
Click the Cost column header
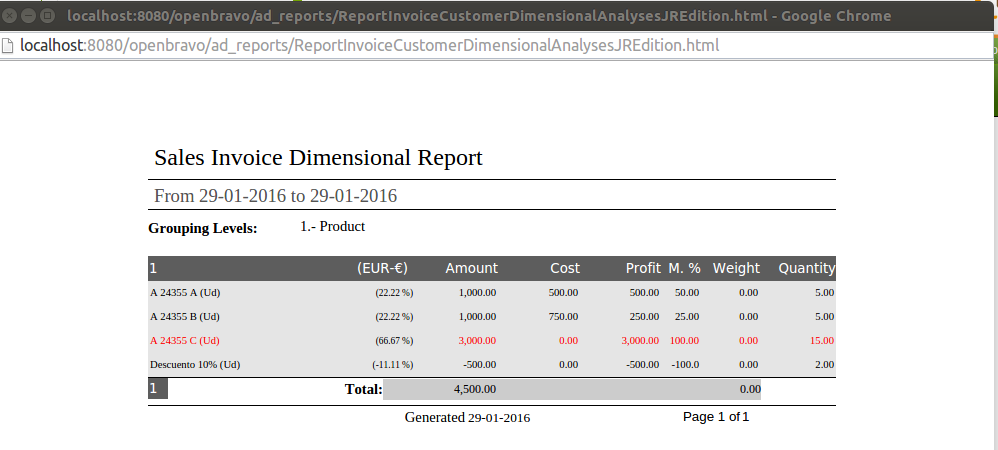click(x=564, y=268)
